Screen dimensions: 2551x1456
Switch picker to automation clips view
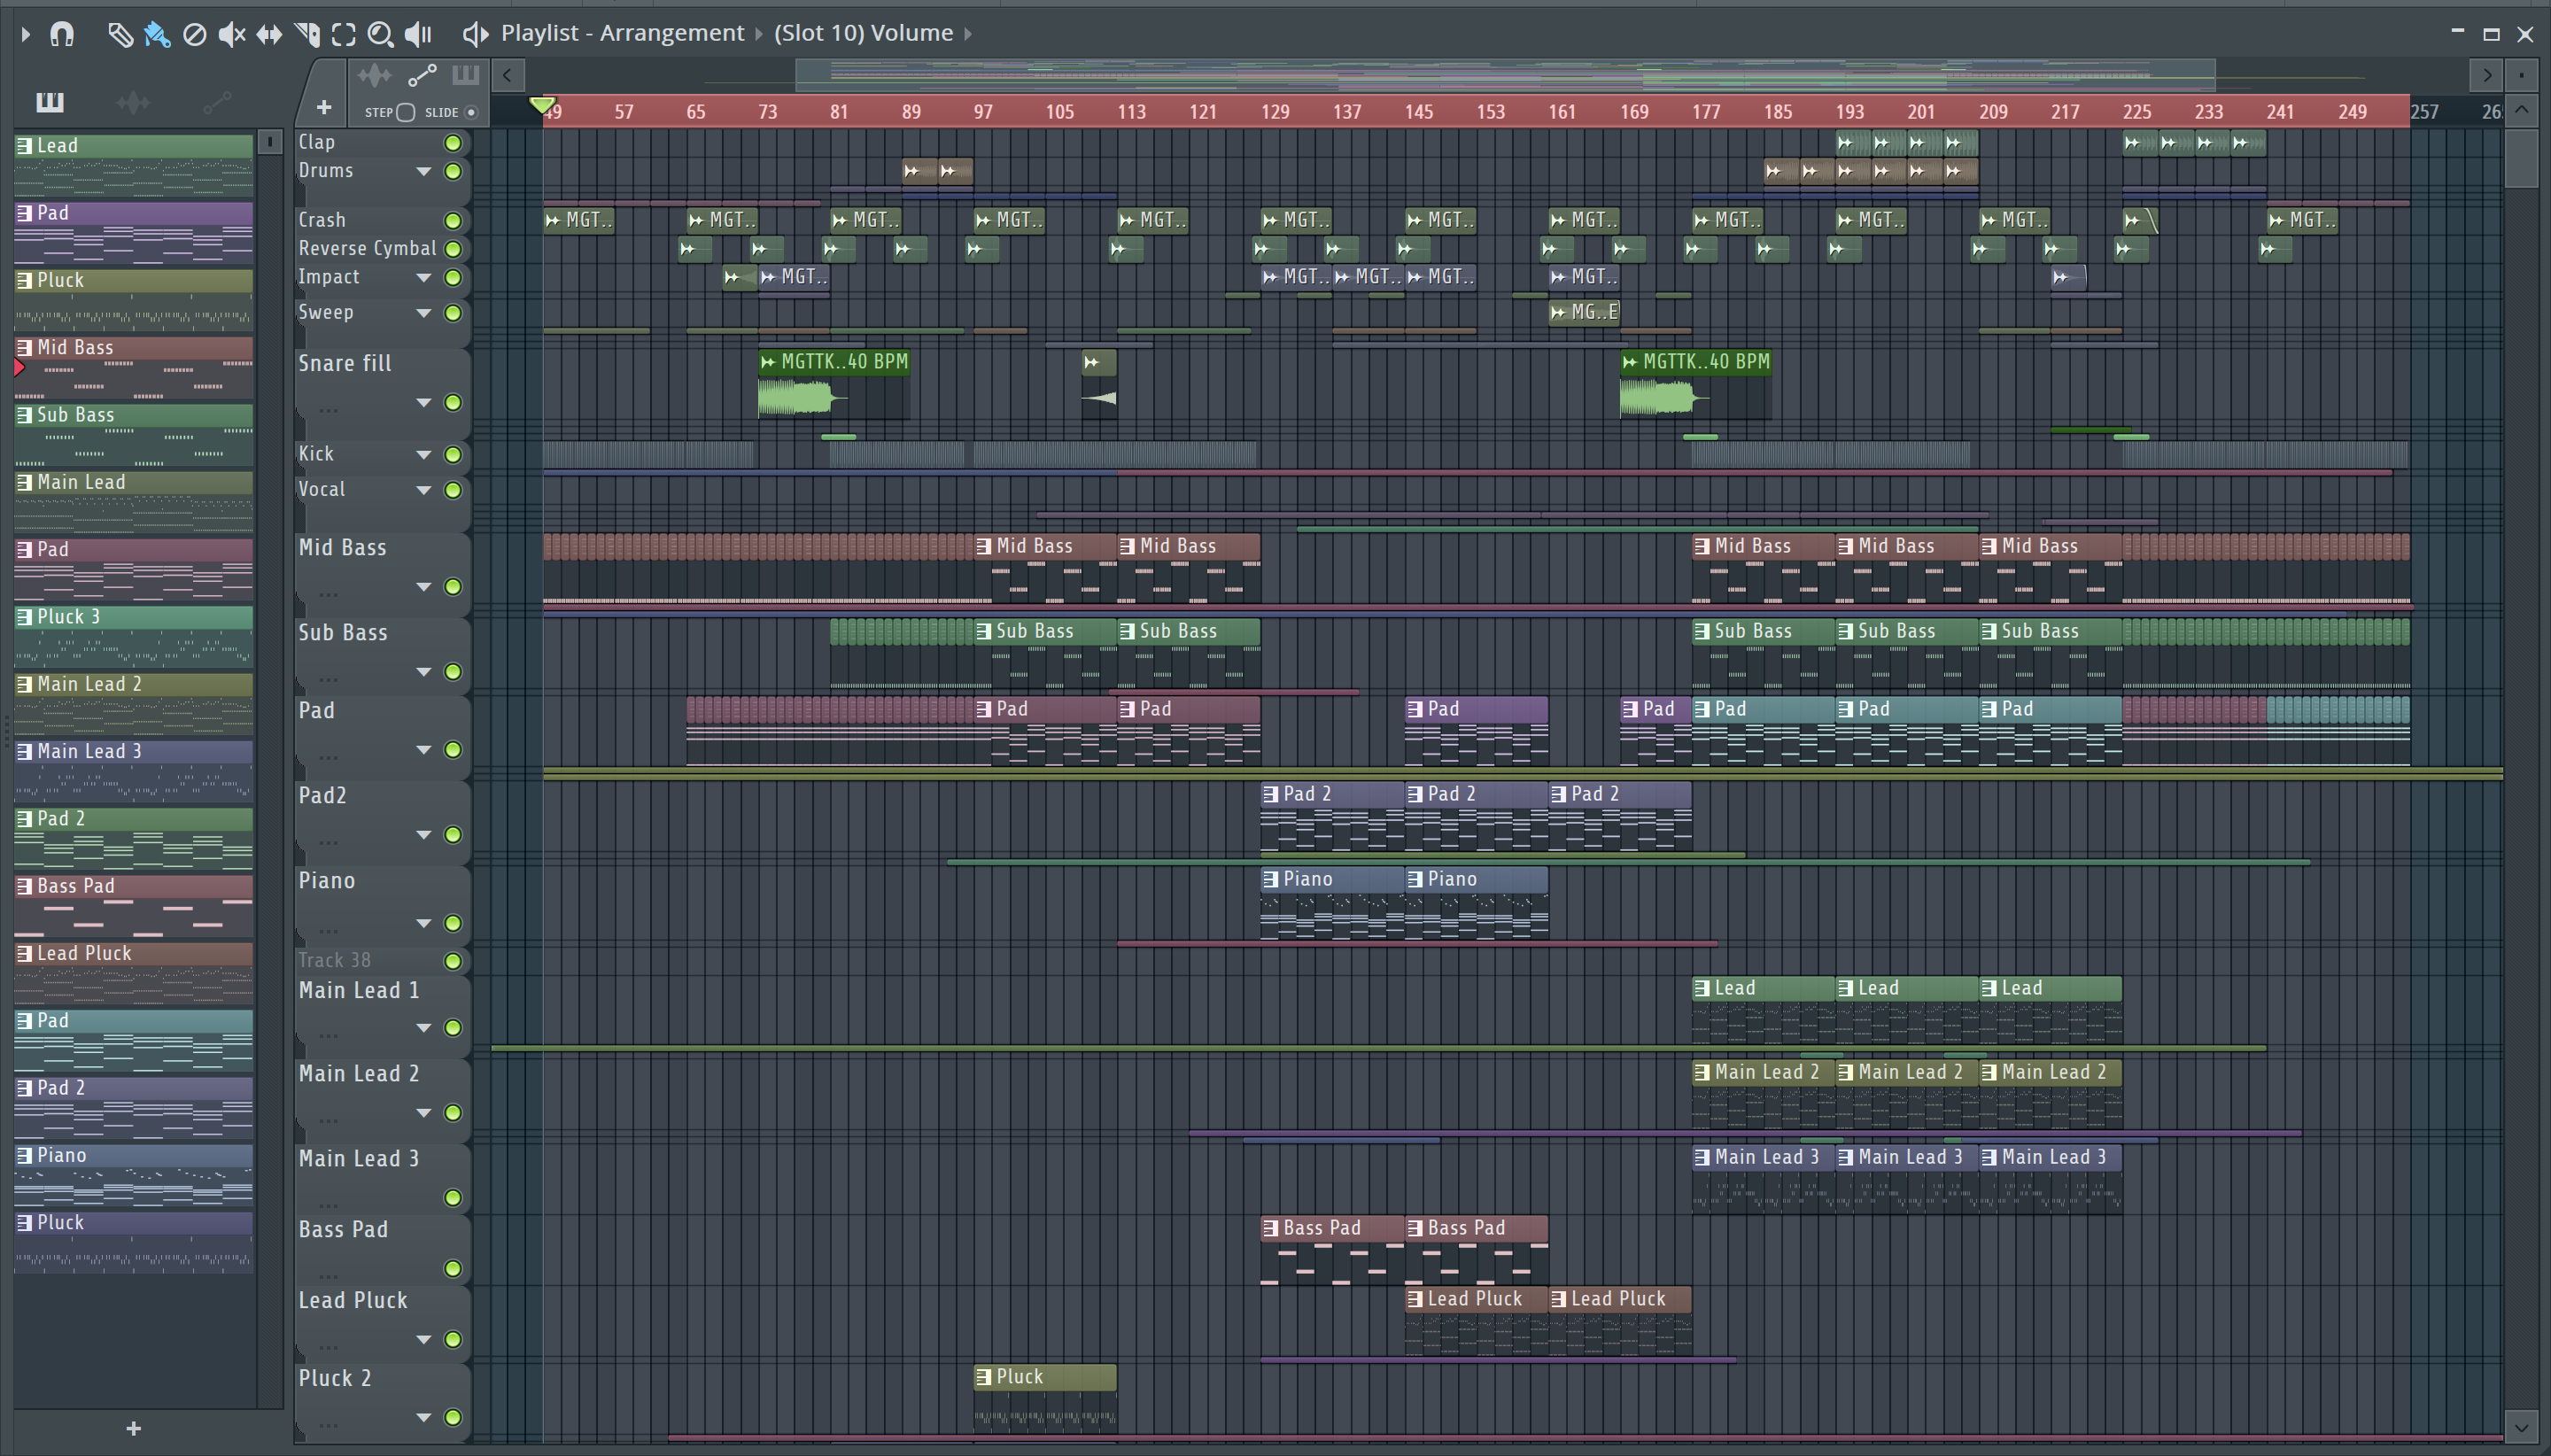pos(217,101)
